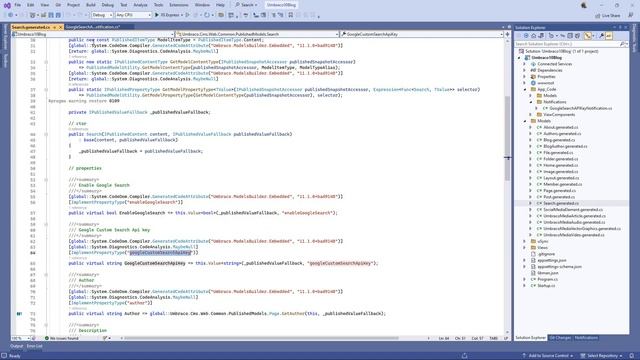Click Start Without Debugging icon
The width and height of the screenshot is (640, 360).
click(187, 15)
